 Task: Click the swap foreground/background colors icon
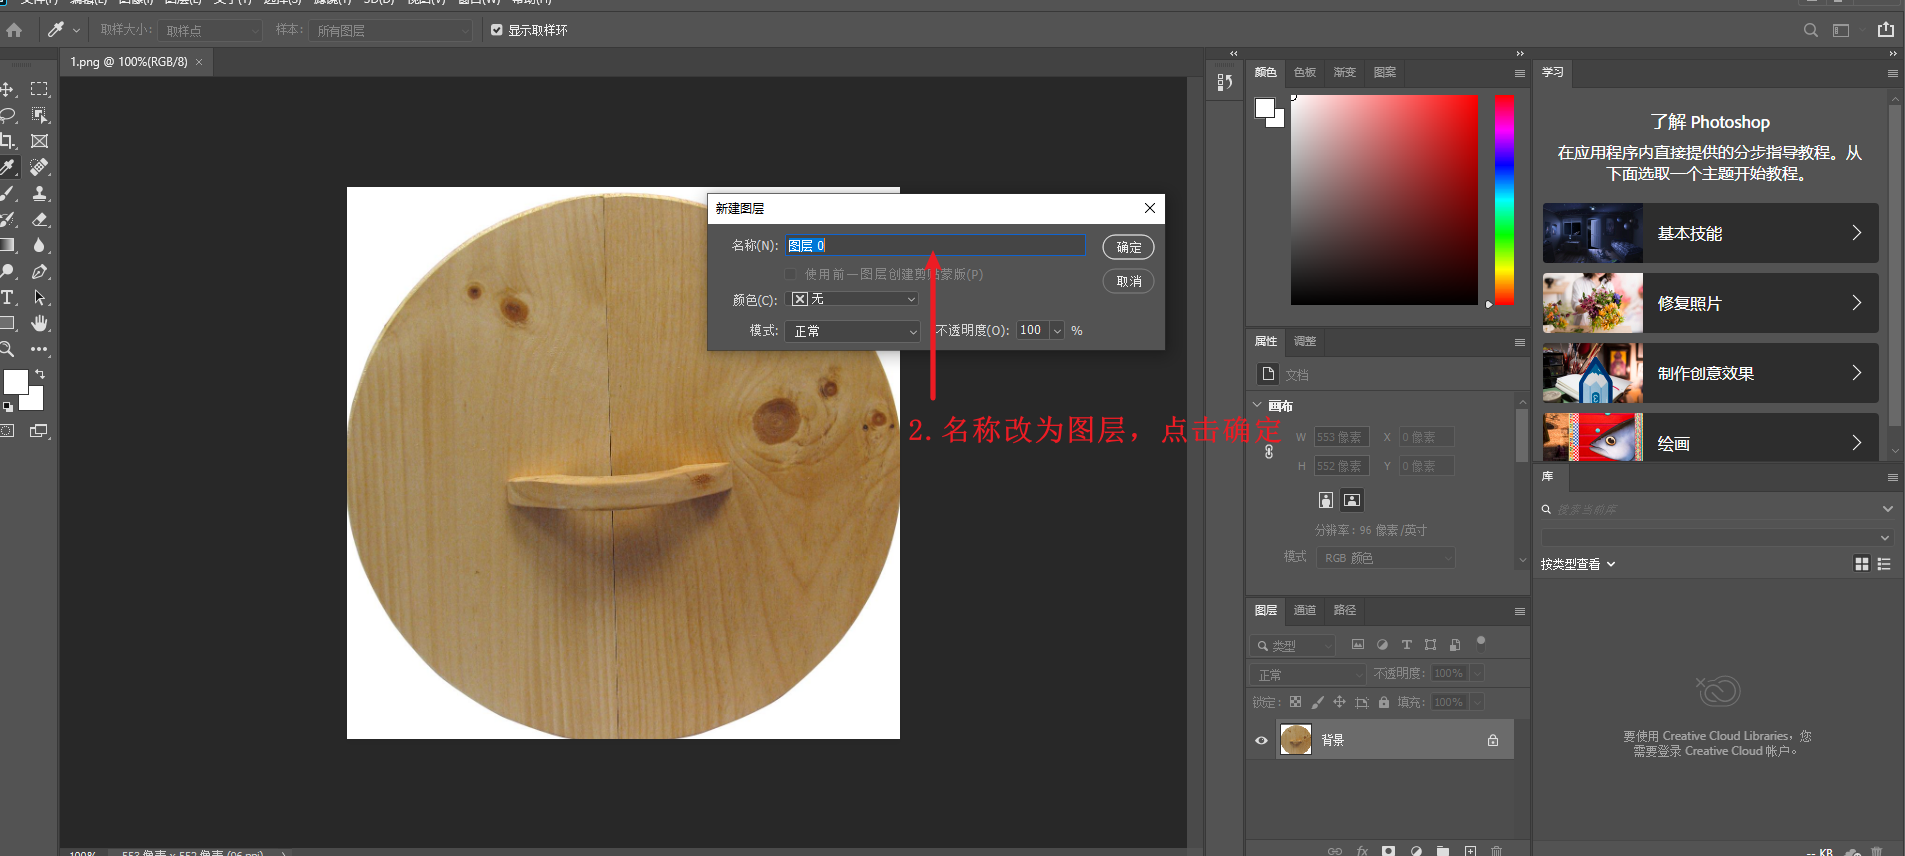pyautogui.click(x=40, y=374)
